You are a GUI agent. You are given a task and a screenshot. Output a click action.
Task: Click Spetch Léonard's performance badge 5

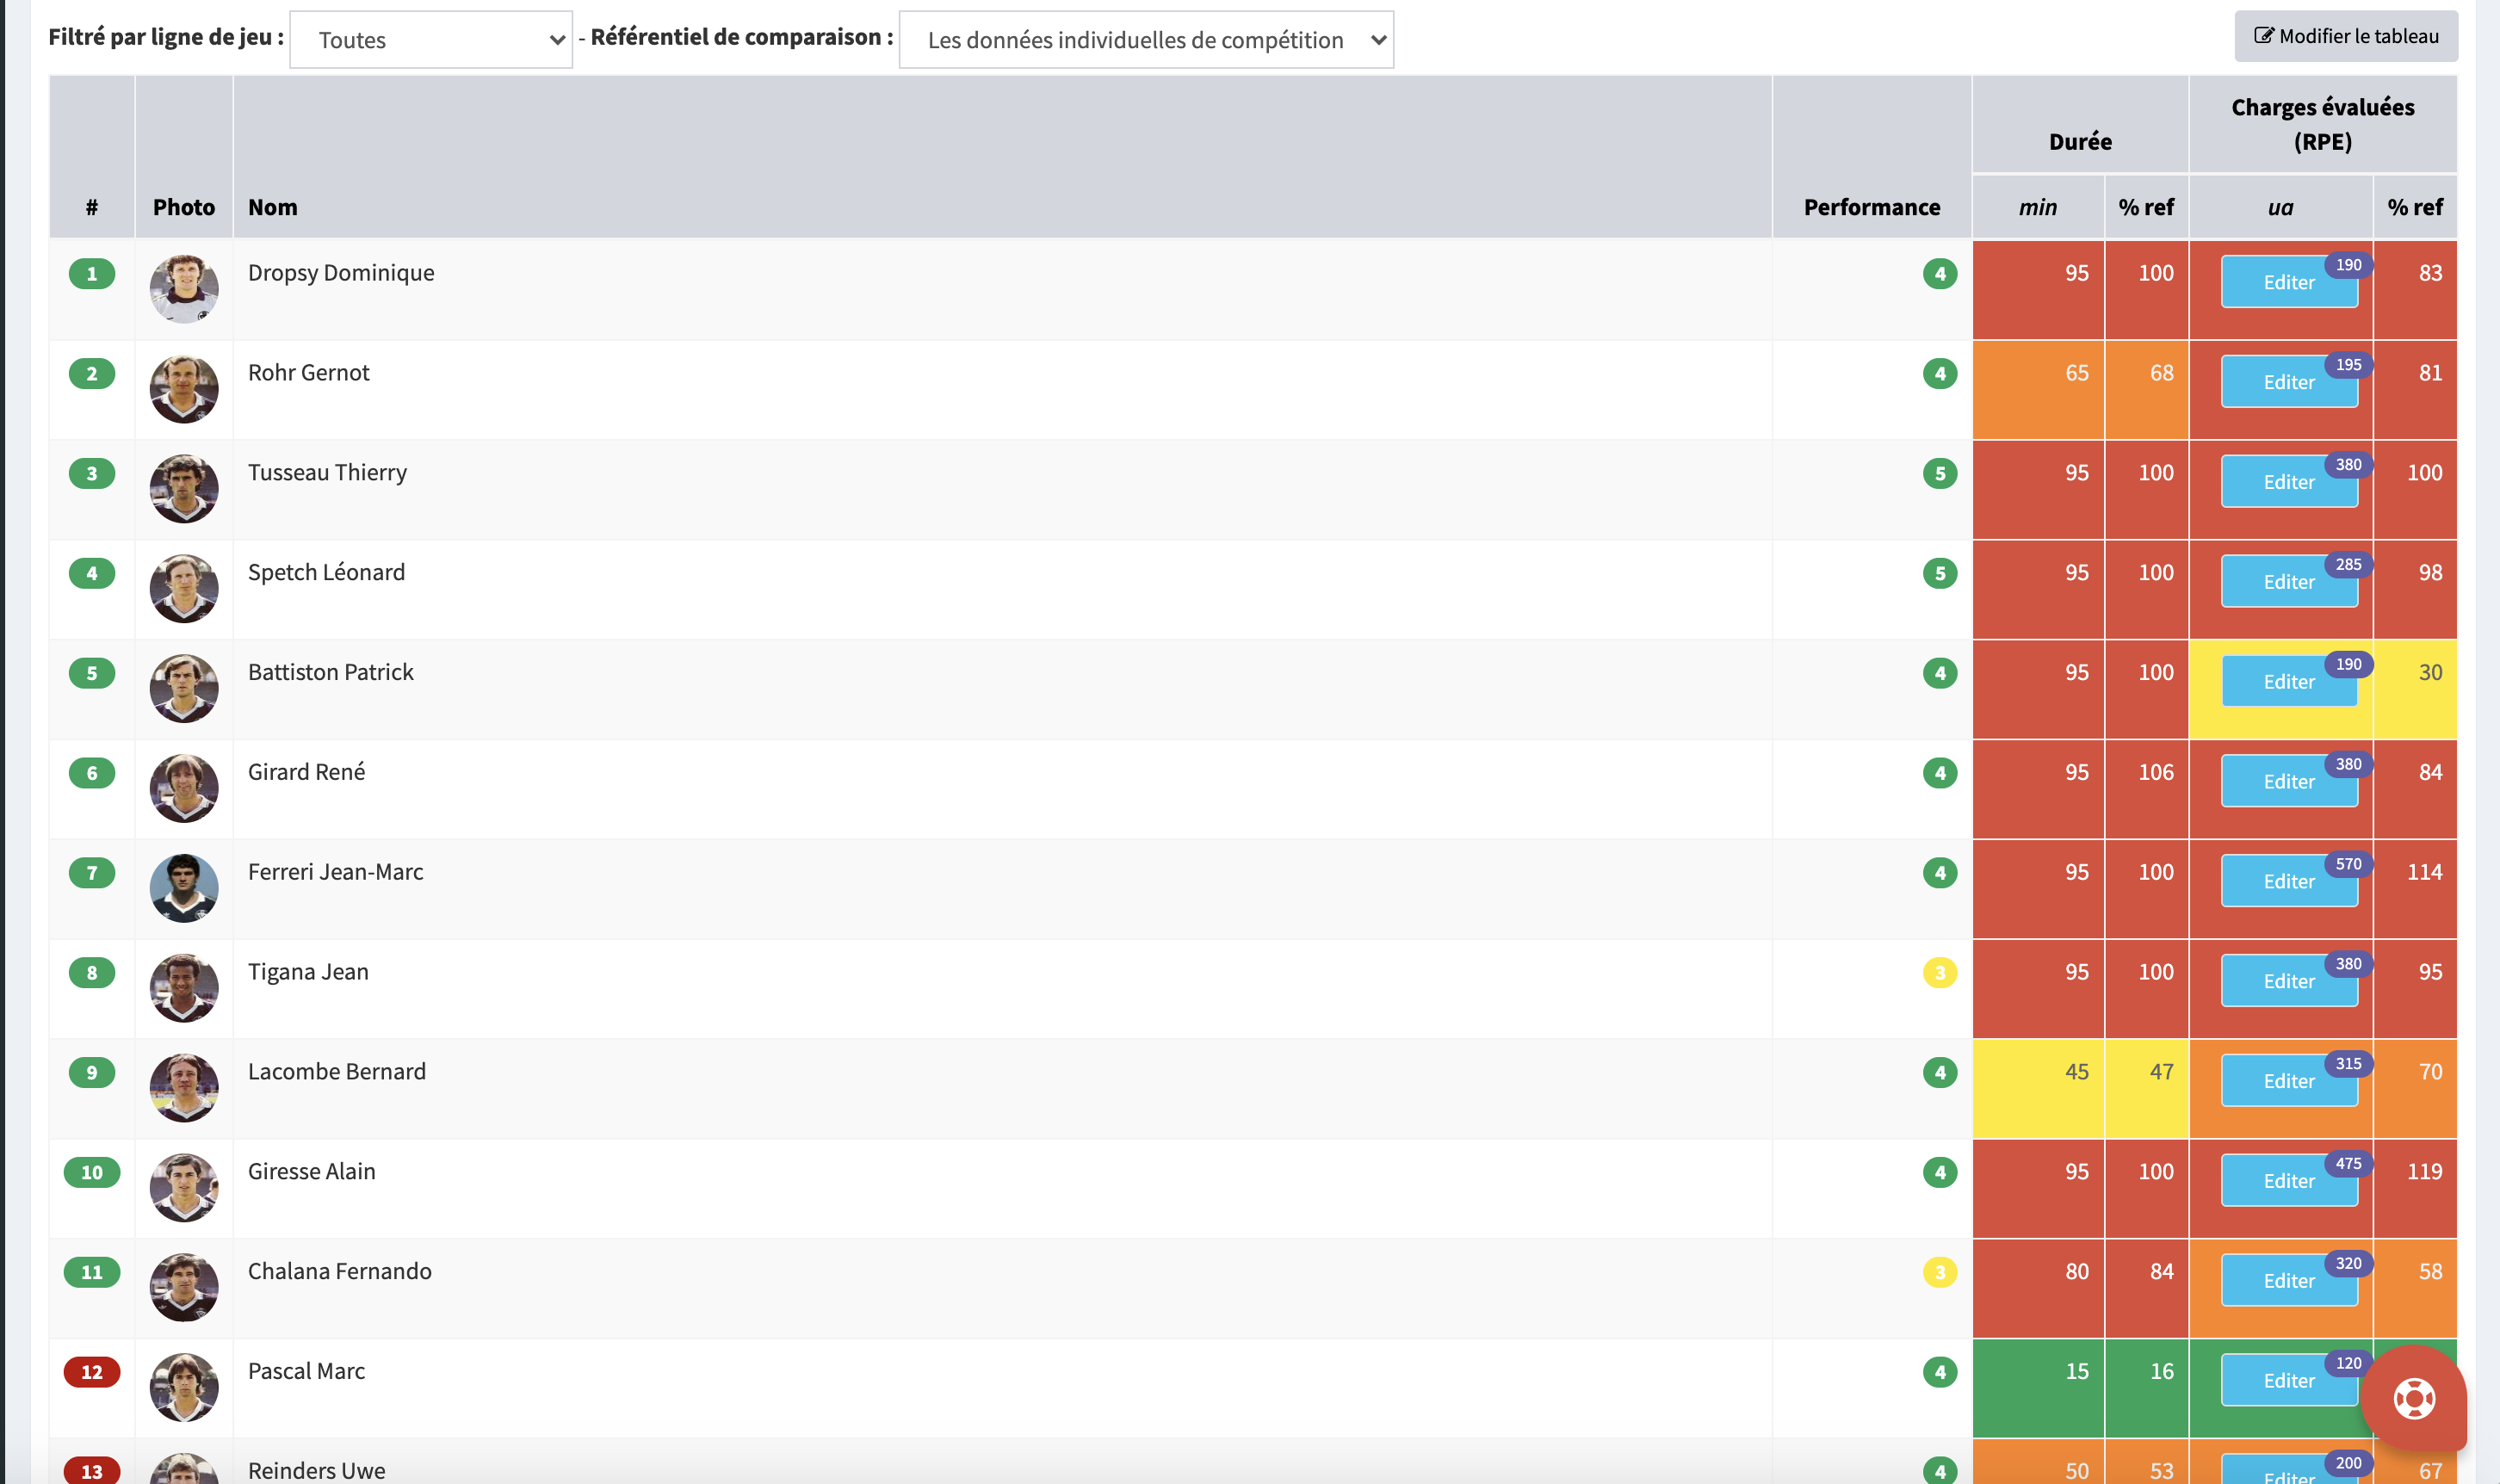coord(1940,574)
